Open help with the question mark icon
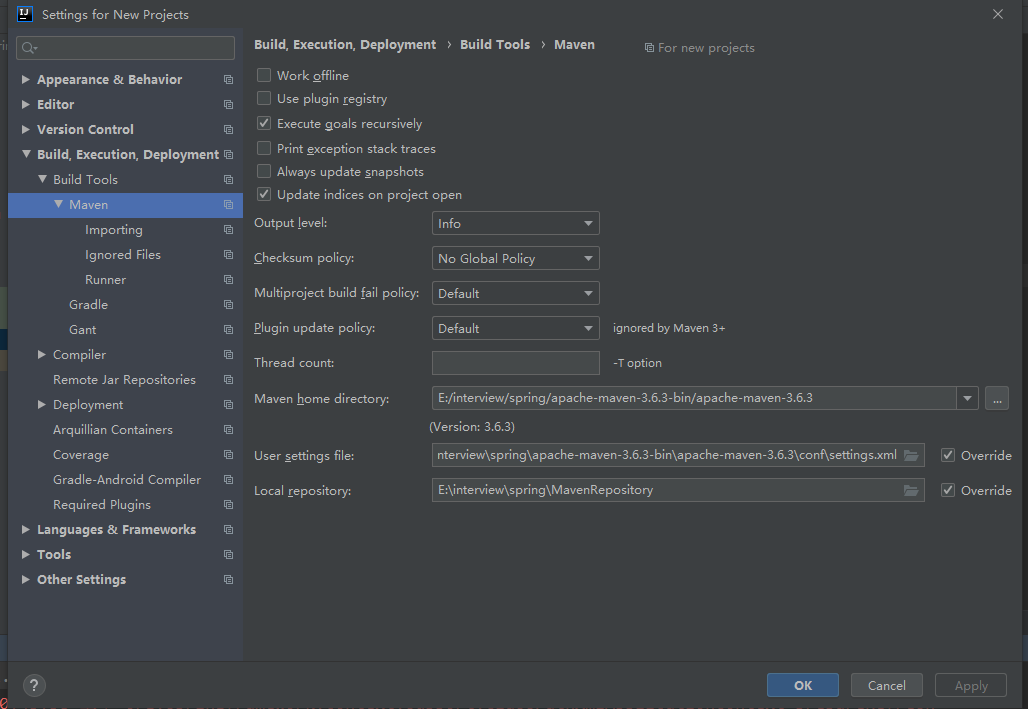 [34, 685]
